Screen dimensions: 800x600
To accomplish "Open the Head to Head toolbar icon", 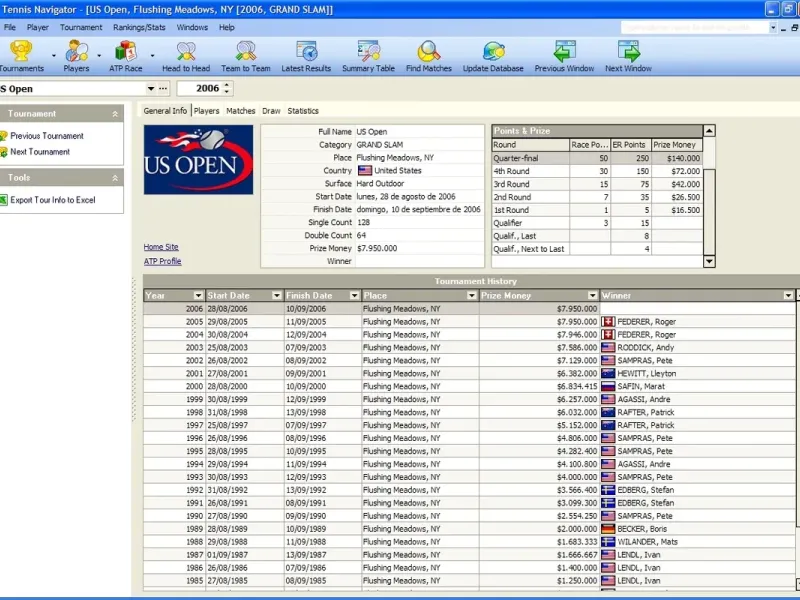I will point(186,51).
